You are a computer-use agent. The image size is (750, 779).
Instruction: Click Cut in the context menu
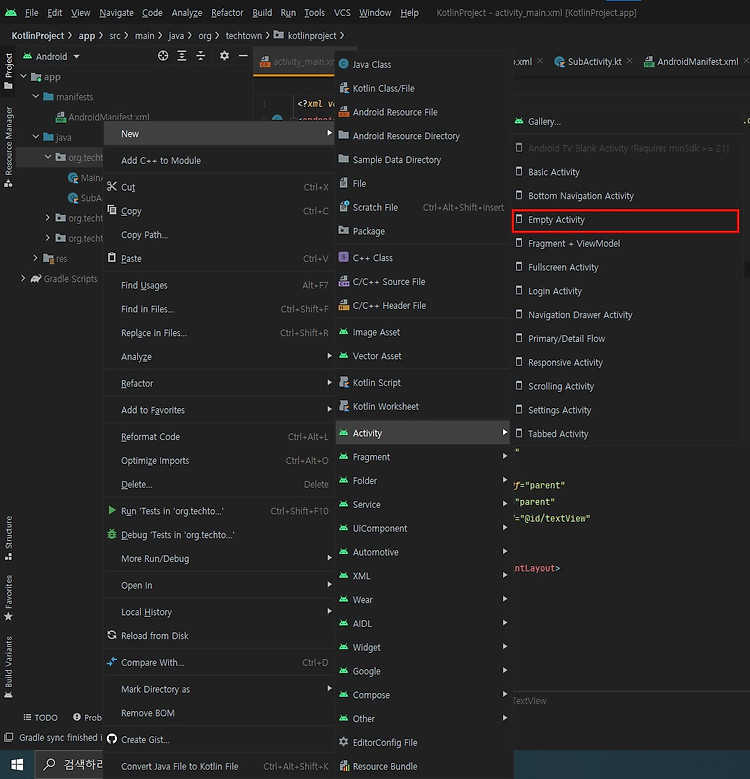tap(219, 187)
